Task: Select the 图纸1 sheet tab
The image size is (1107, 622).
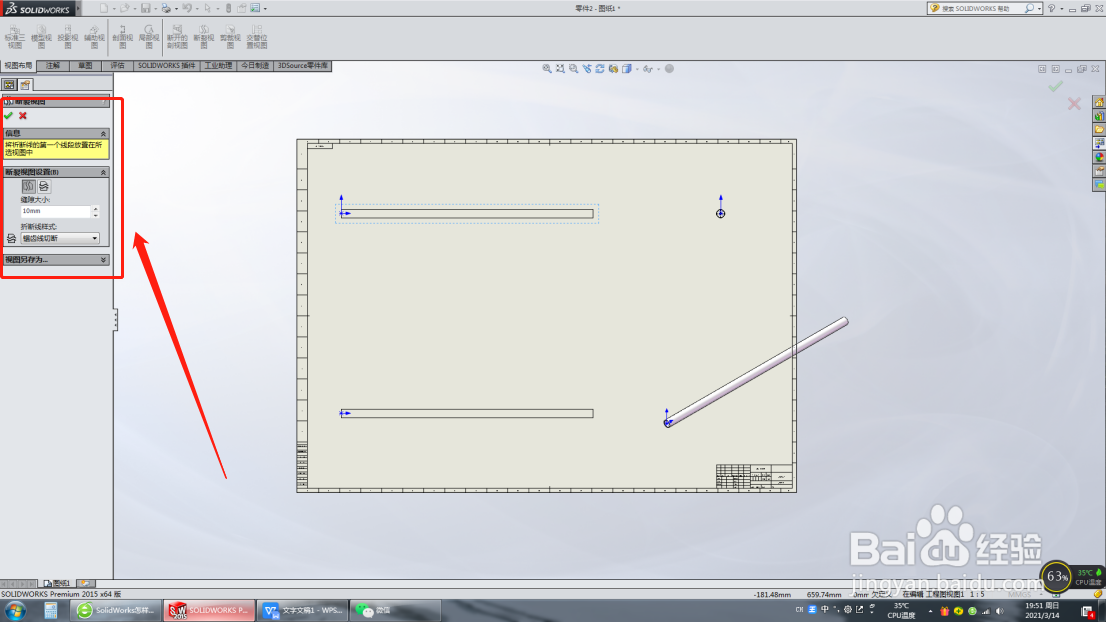Action: [56, 583]
